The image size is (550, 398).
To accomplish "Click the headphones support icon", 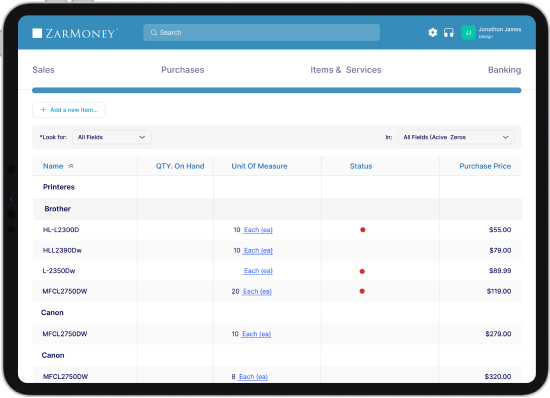I will [x=449, y=33].
